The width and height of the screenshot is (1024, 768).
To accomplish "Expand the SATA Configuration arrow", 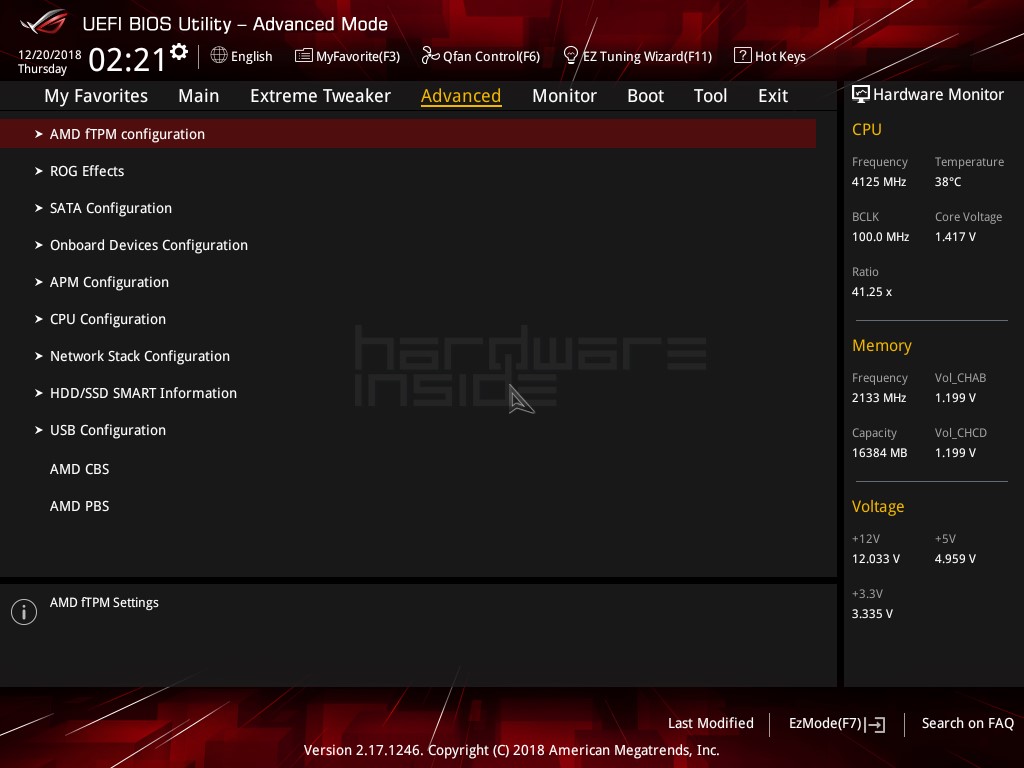I will 39,208.
